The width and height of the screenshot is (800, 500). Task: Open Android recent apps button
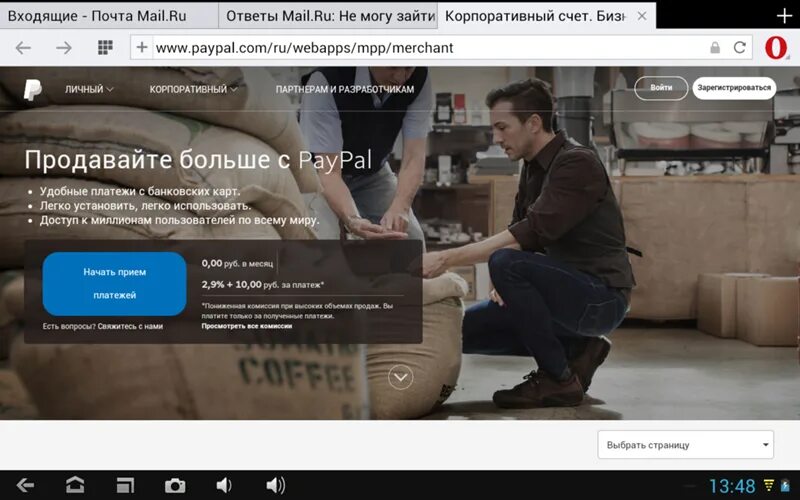[125, 485]
